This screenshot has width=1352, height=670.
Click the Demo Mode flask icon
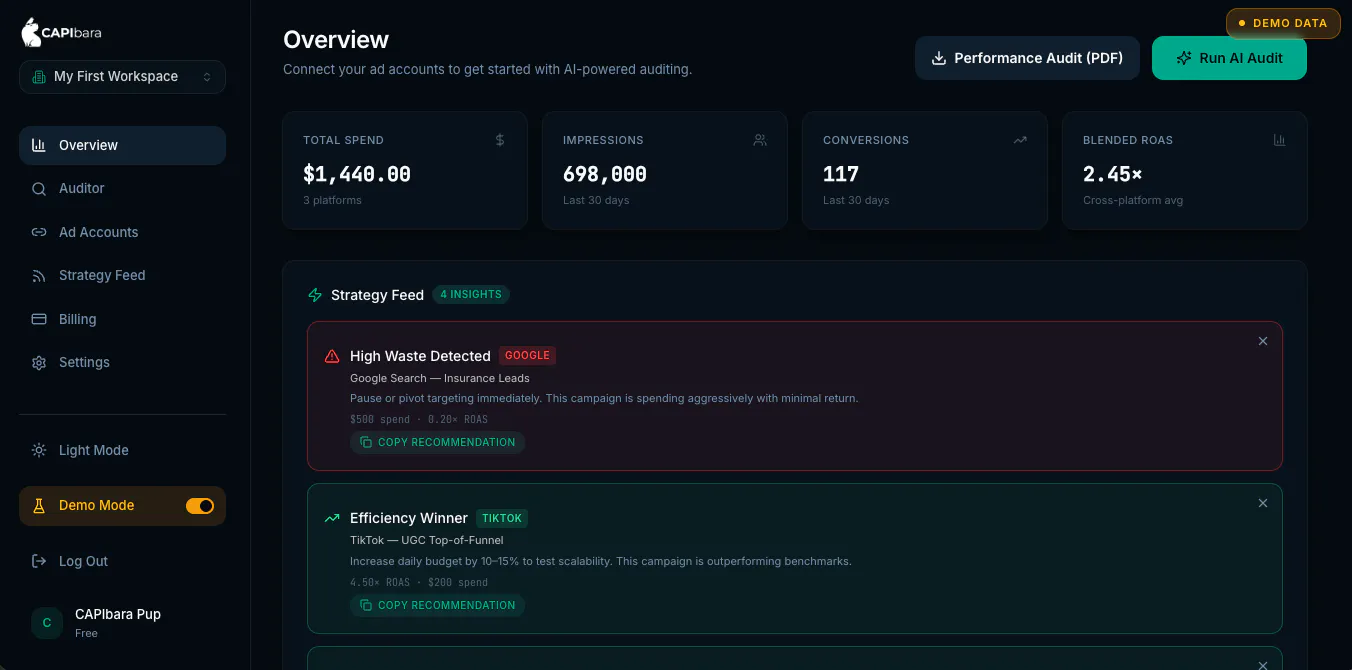(39, 506)
